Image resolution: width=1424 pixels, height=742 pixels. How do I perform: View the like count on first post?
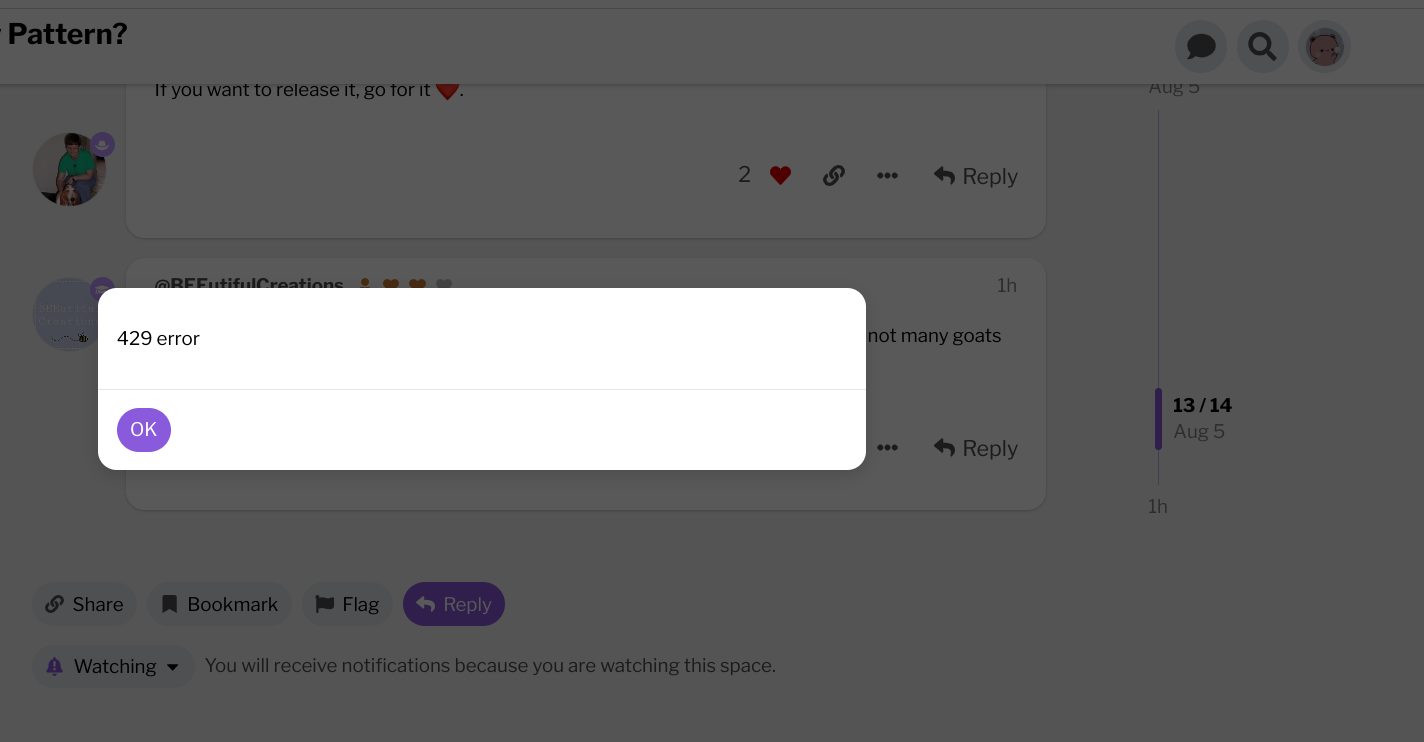pos(744,175)
